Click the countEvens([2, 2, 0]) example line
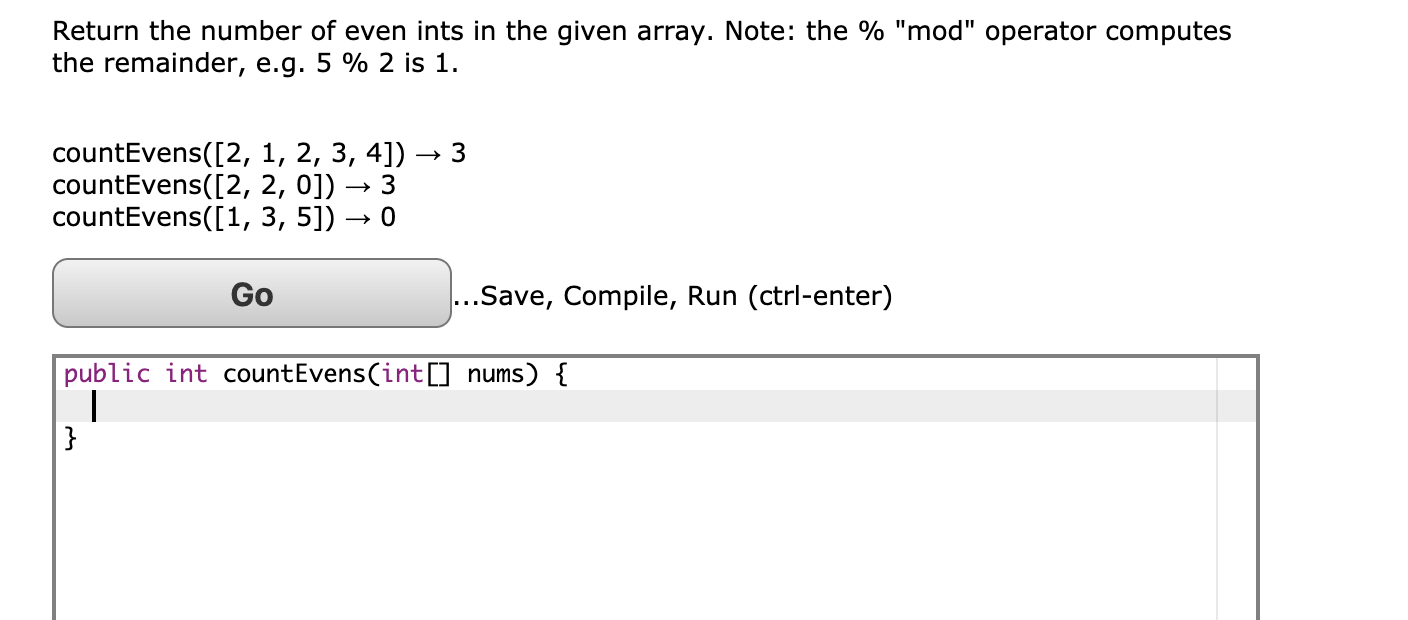 click(222, 184)
